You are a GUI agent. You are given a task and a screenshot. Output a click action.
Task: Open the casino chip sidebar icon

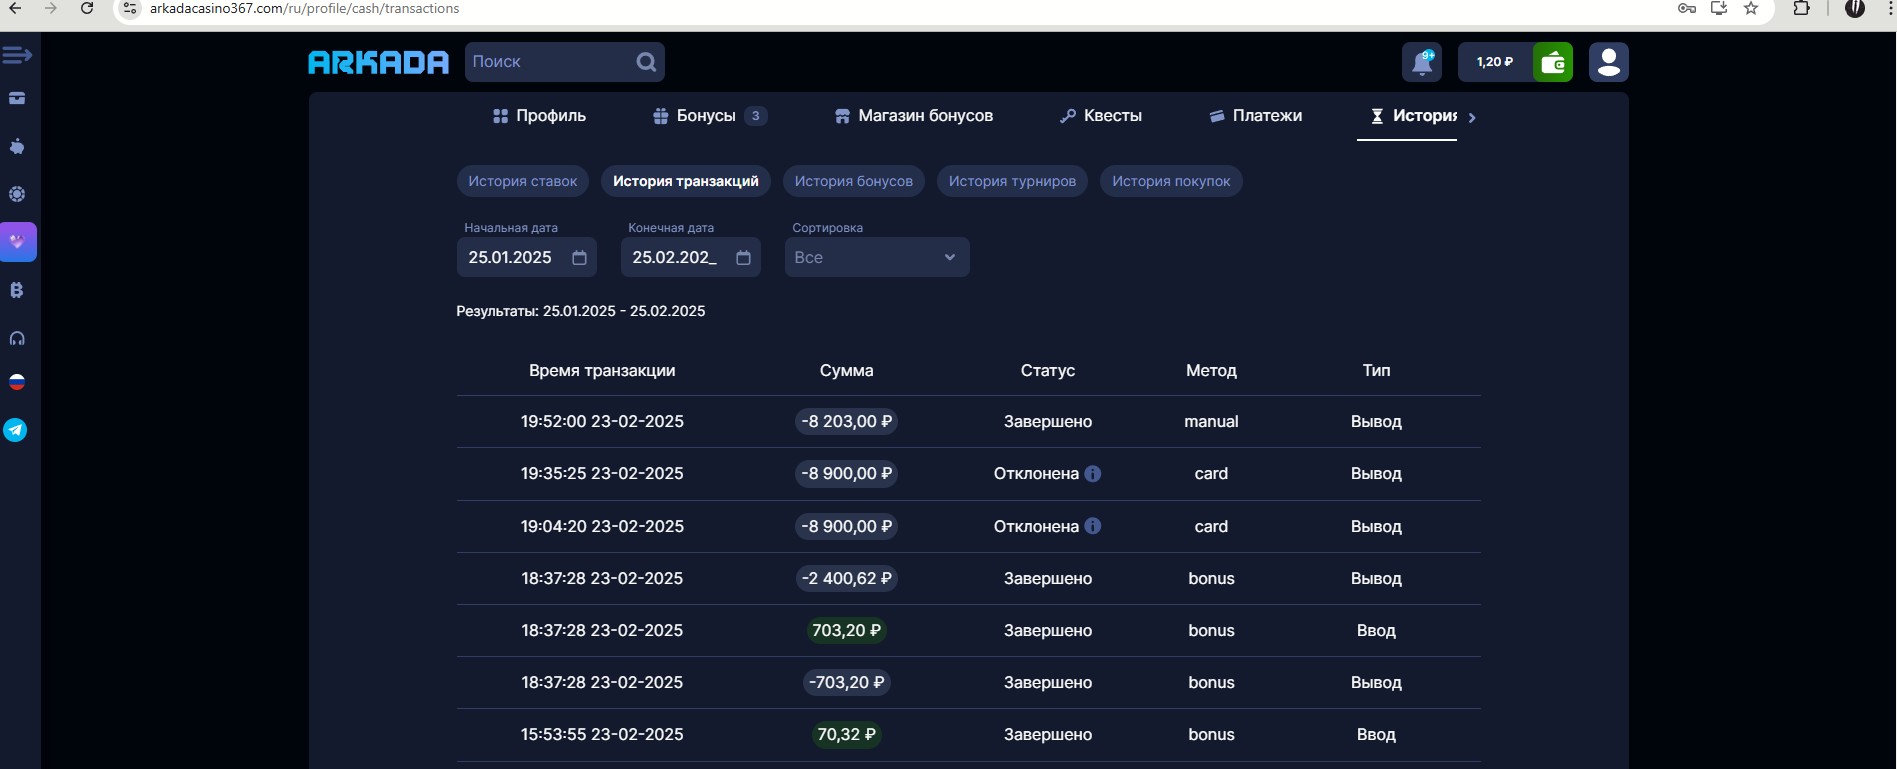[x=17, y=194]
